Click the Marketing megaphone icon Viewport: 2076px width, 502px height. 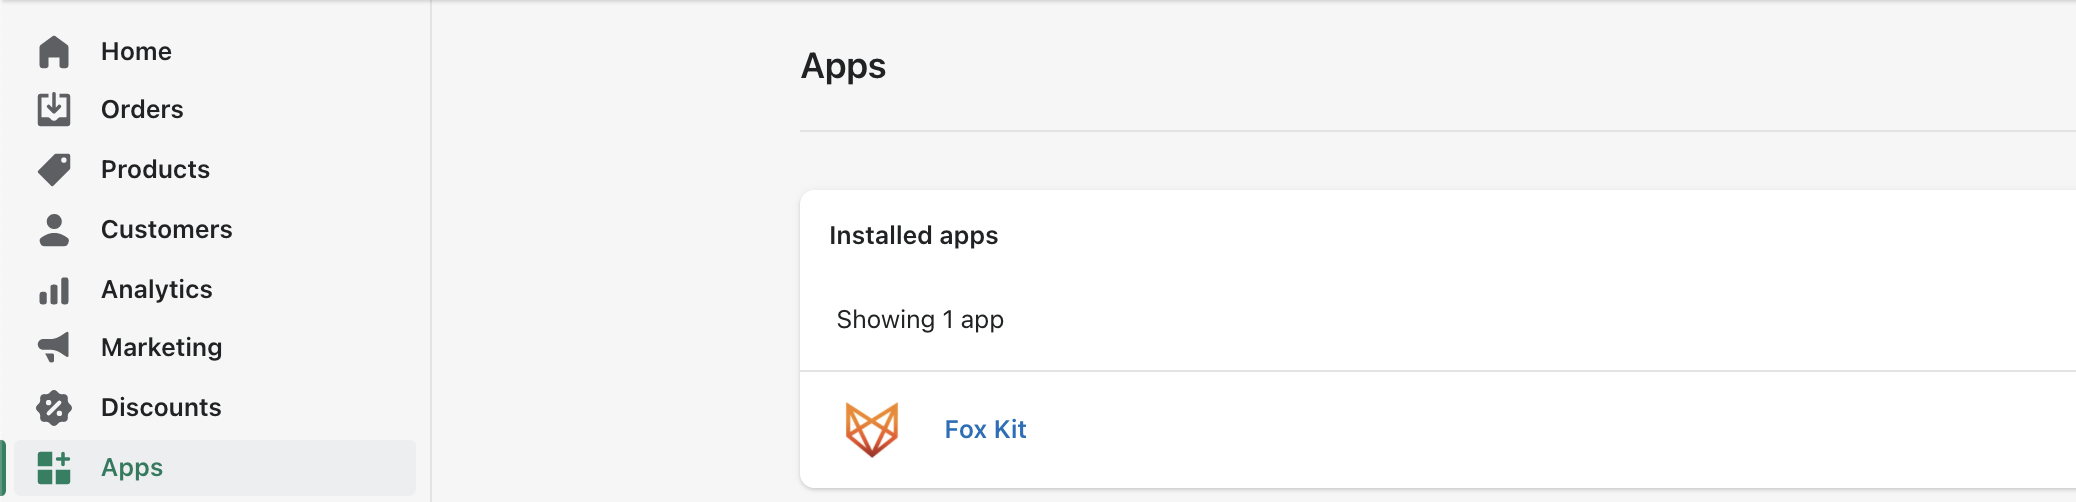coord(54,347)
